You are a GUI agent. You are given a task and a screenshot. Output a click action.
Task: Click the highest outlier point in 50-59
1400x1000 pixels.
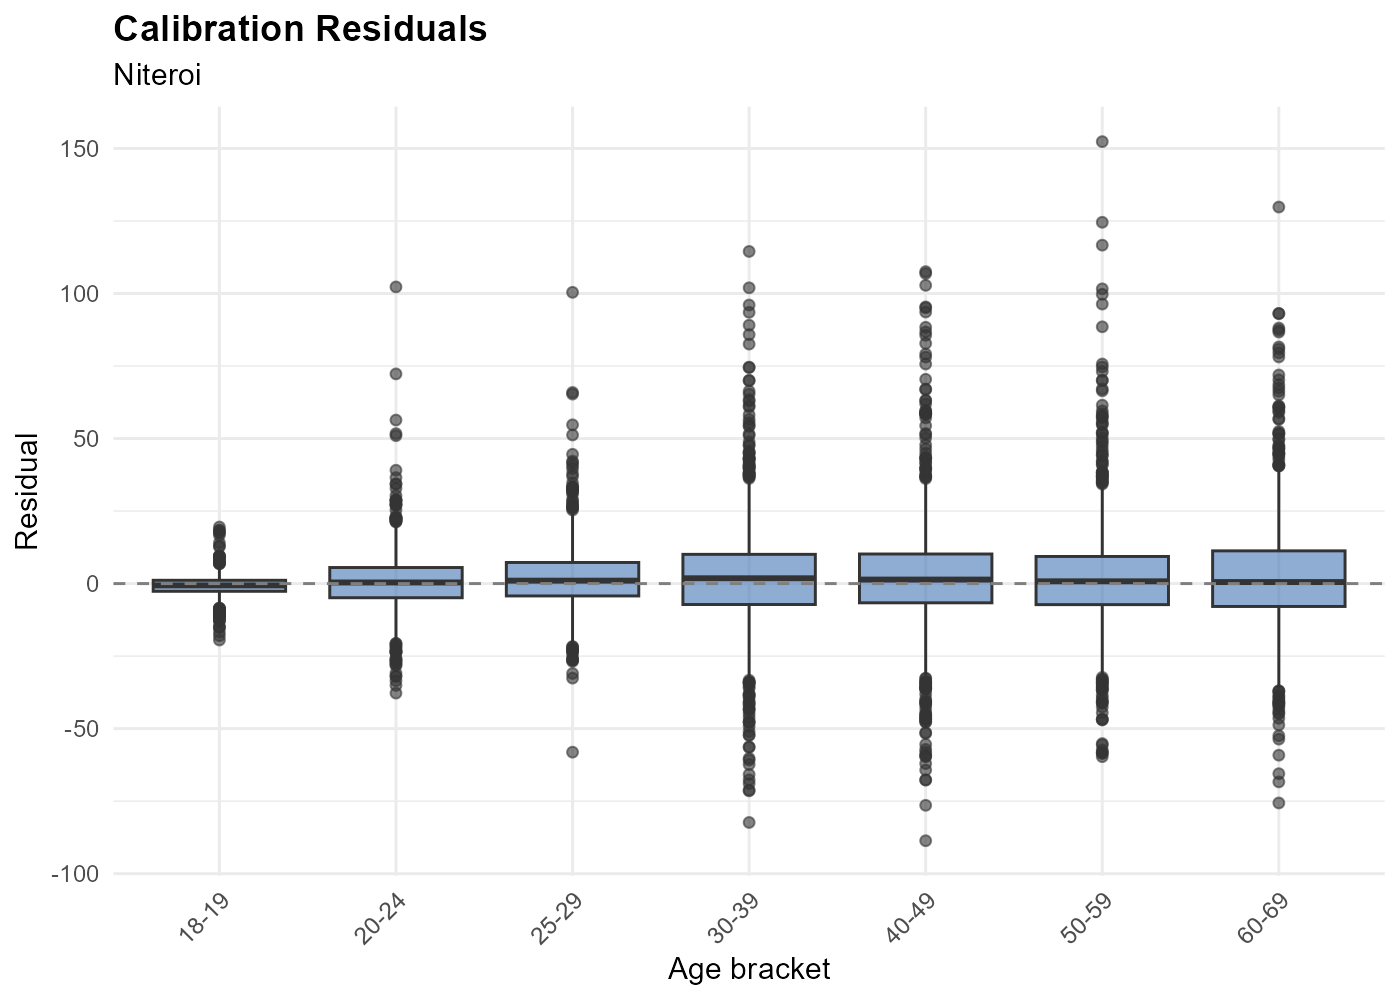coord(1102,142)
